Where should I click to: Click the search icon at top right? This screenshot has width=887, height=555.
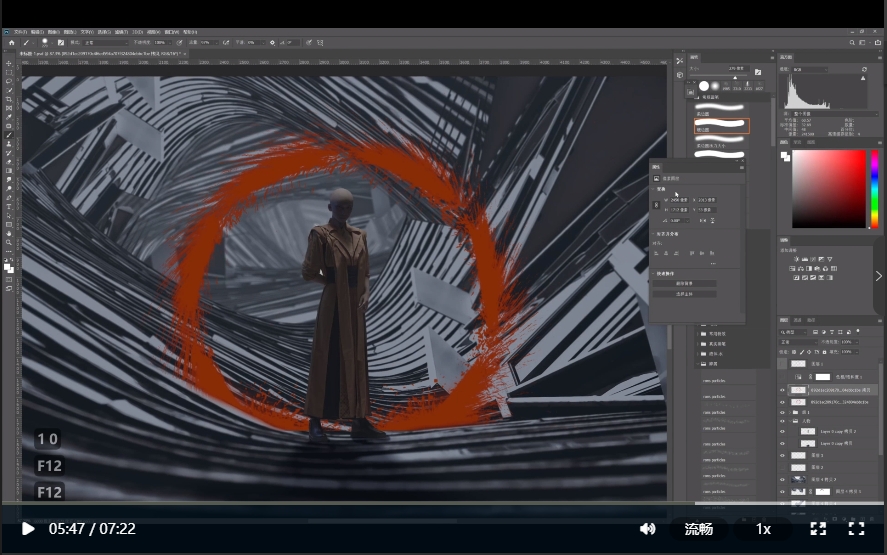tap(852, 42)
